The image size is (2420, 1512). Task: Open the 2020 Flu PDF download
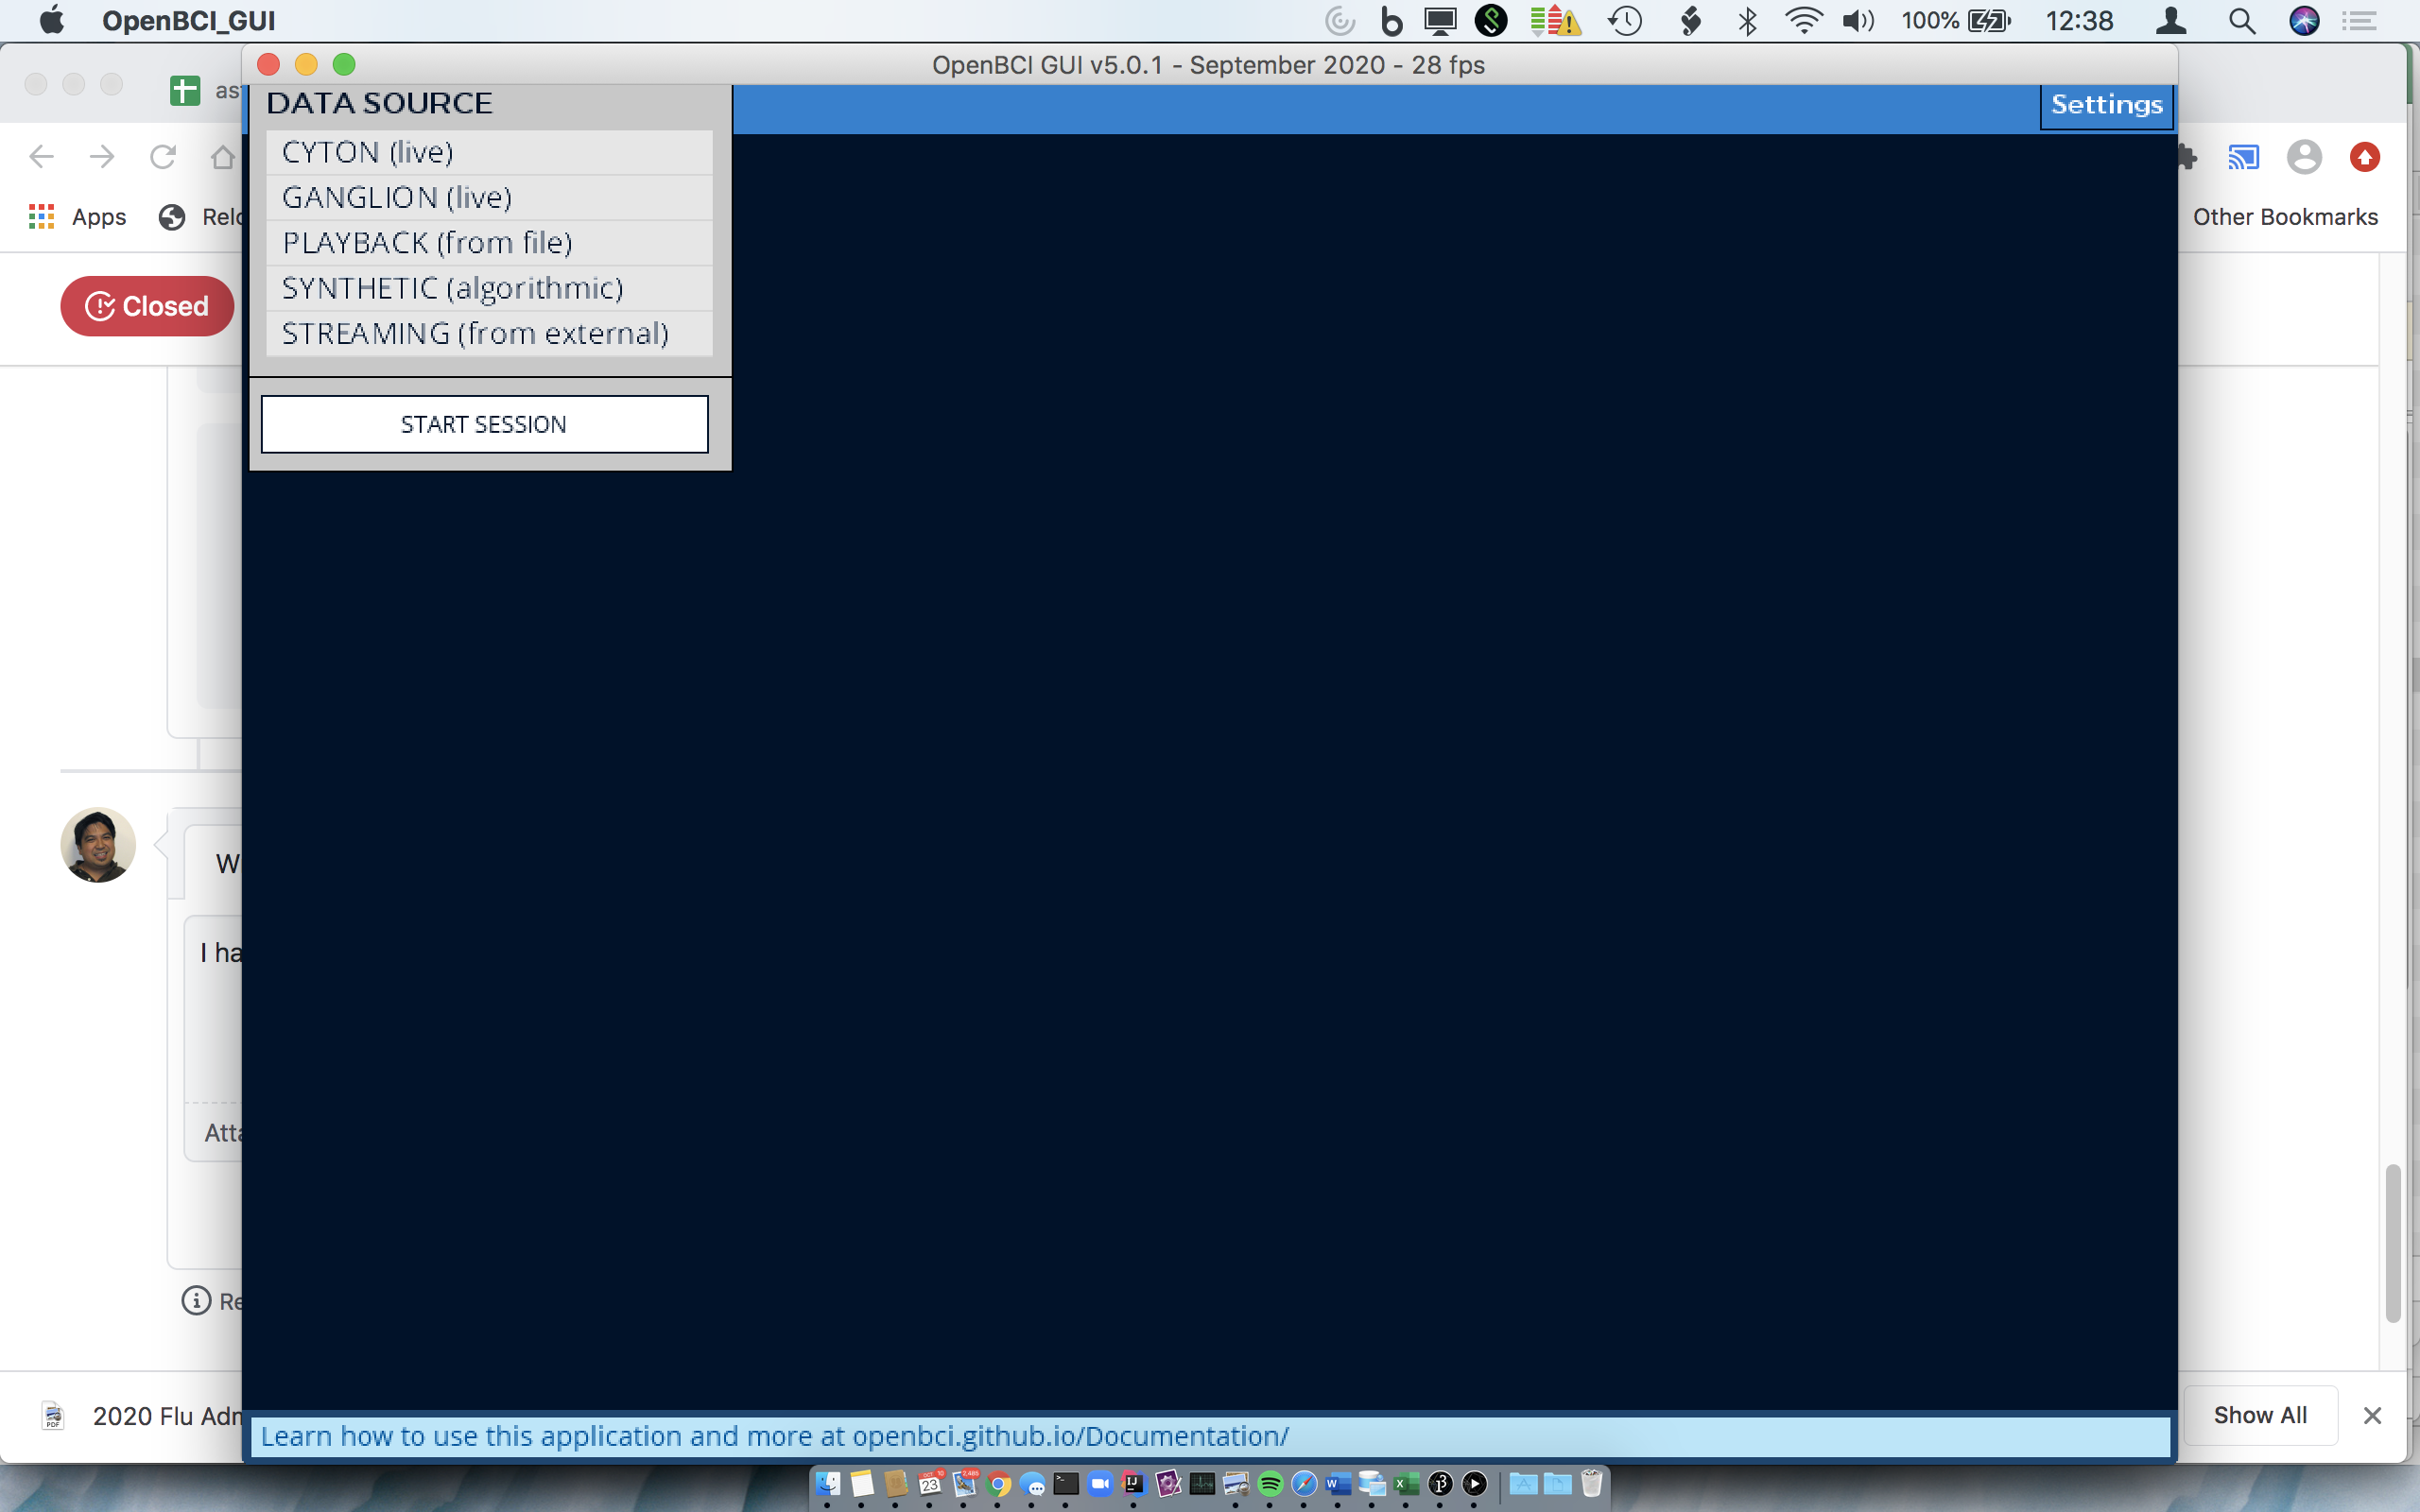tap(140, 1416)
